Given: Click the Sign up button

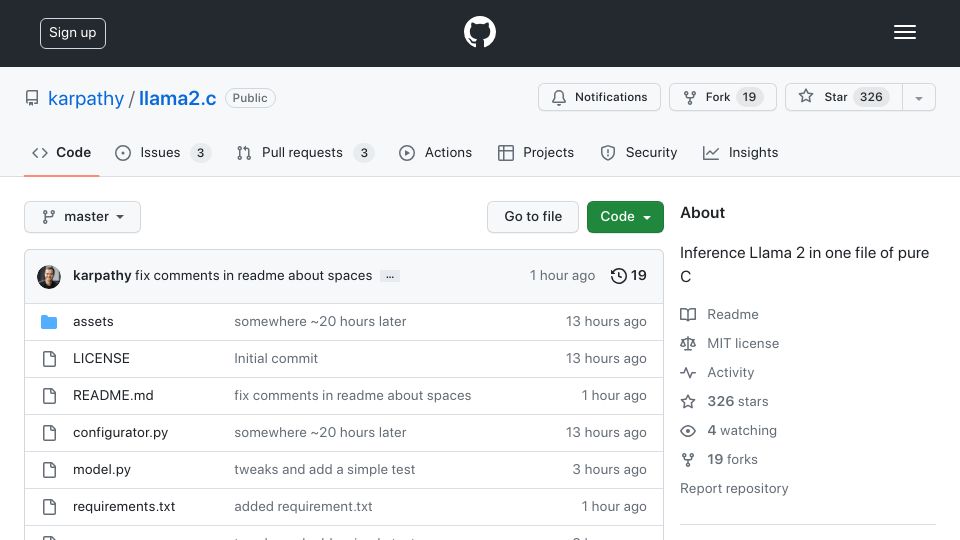Looking at the screenshot, I should [x=73, y=33].
